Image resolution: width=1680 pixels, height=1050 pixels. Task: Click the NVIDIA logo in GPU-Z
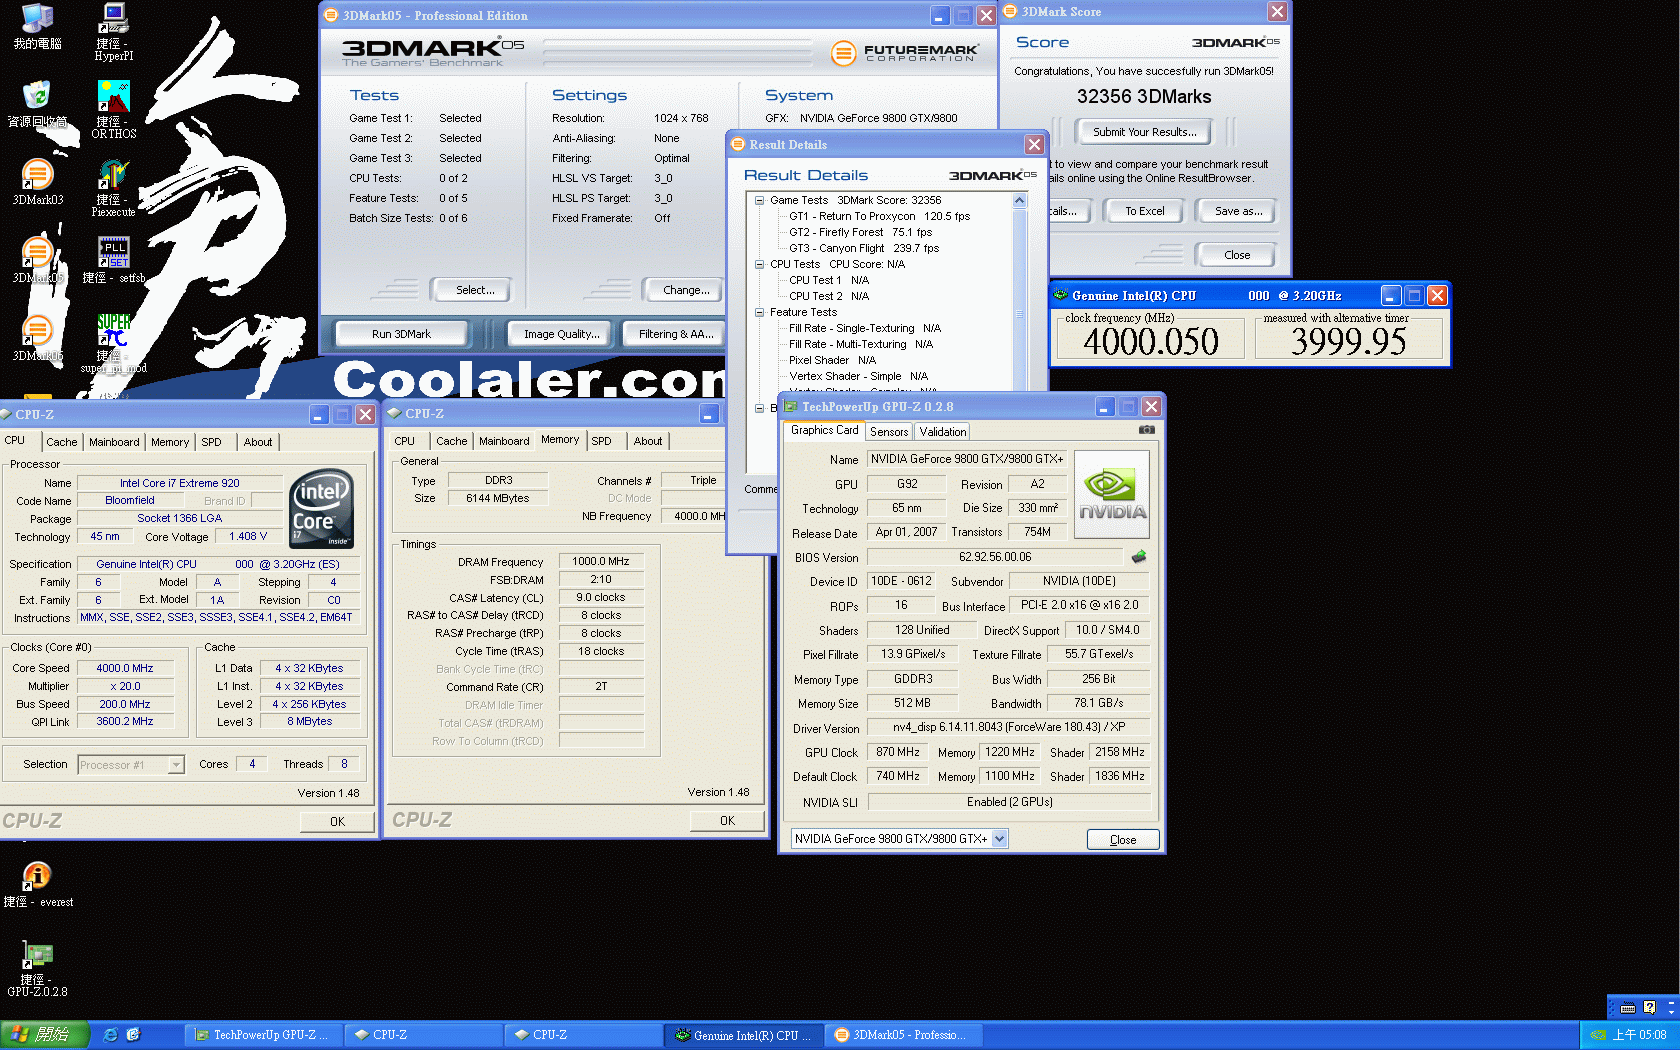tap(1111, 495)
